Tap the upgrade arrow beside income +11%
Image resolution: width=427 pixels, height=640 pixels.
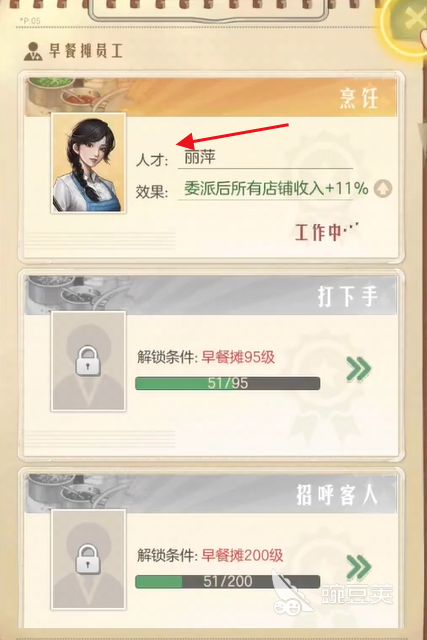383,189
